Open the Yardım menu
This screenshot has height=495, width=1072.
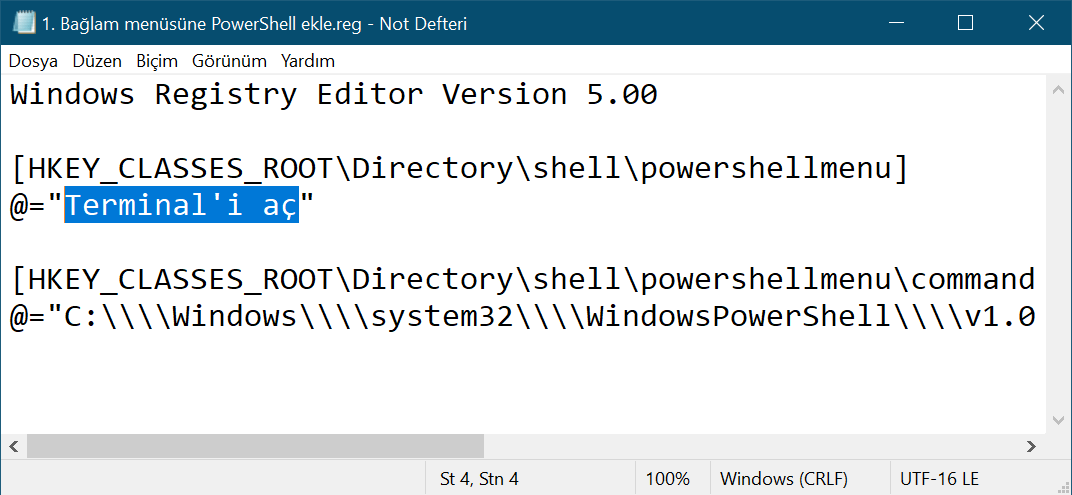(x=308, y=61)
